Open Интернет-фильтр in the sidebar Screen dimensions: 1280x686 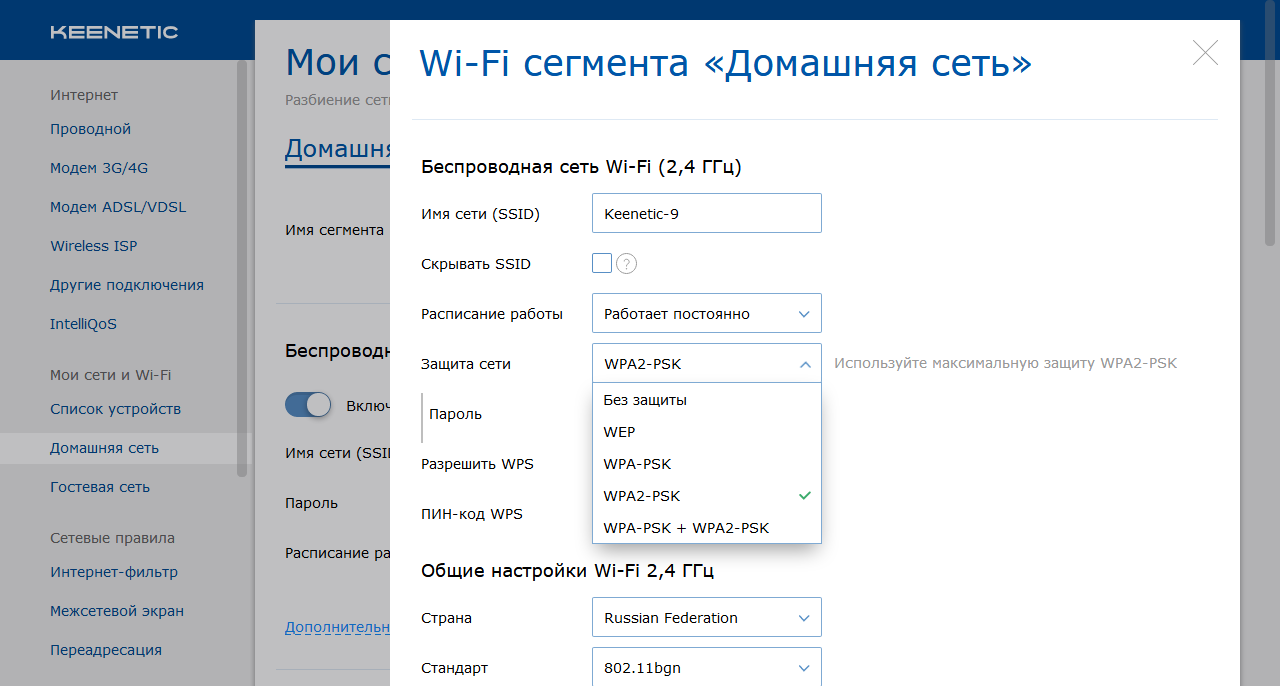[x=114, y=572]
